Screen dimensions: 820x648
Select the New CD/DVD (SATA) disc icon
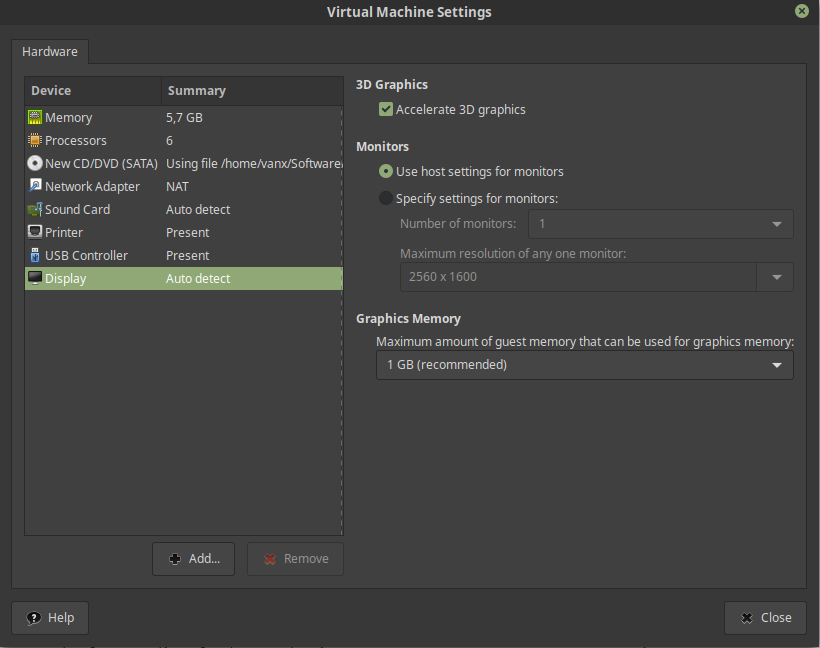click(x=33, y=163)
